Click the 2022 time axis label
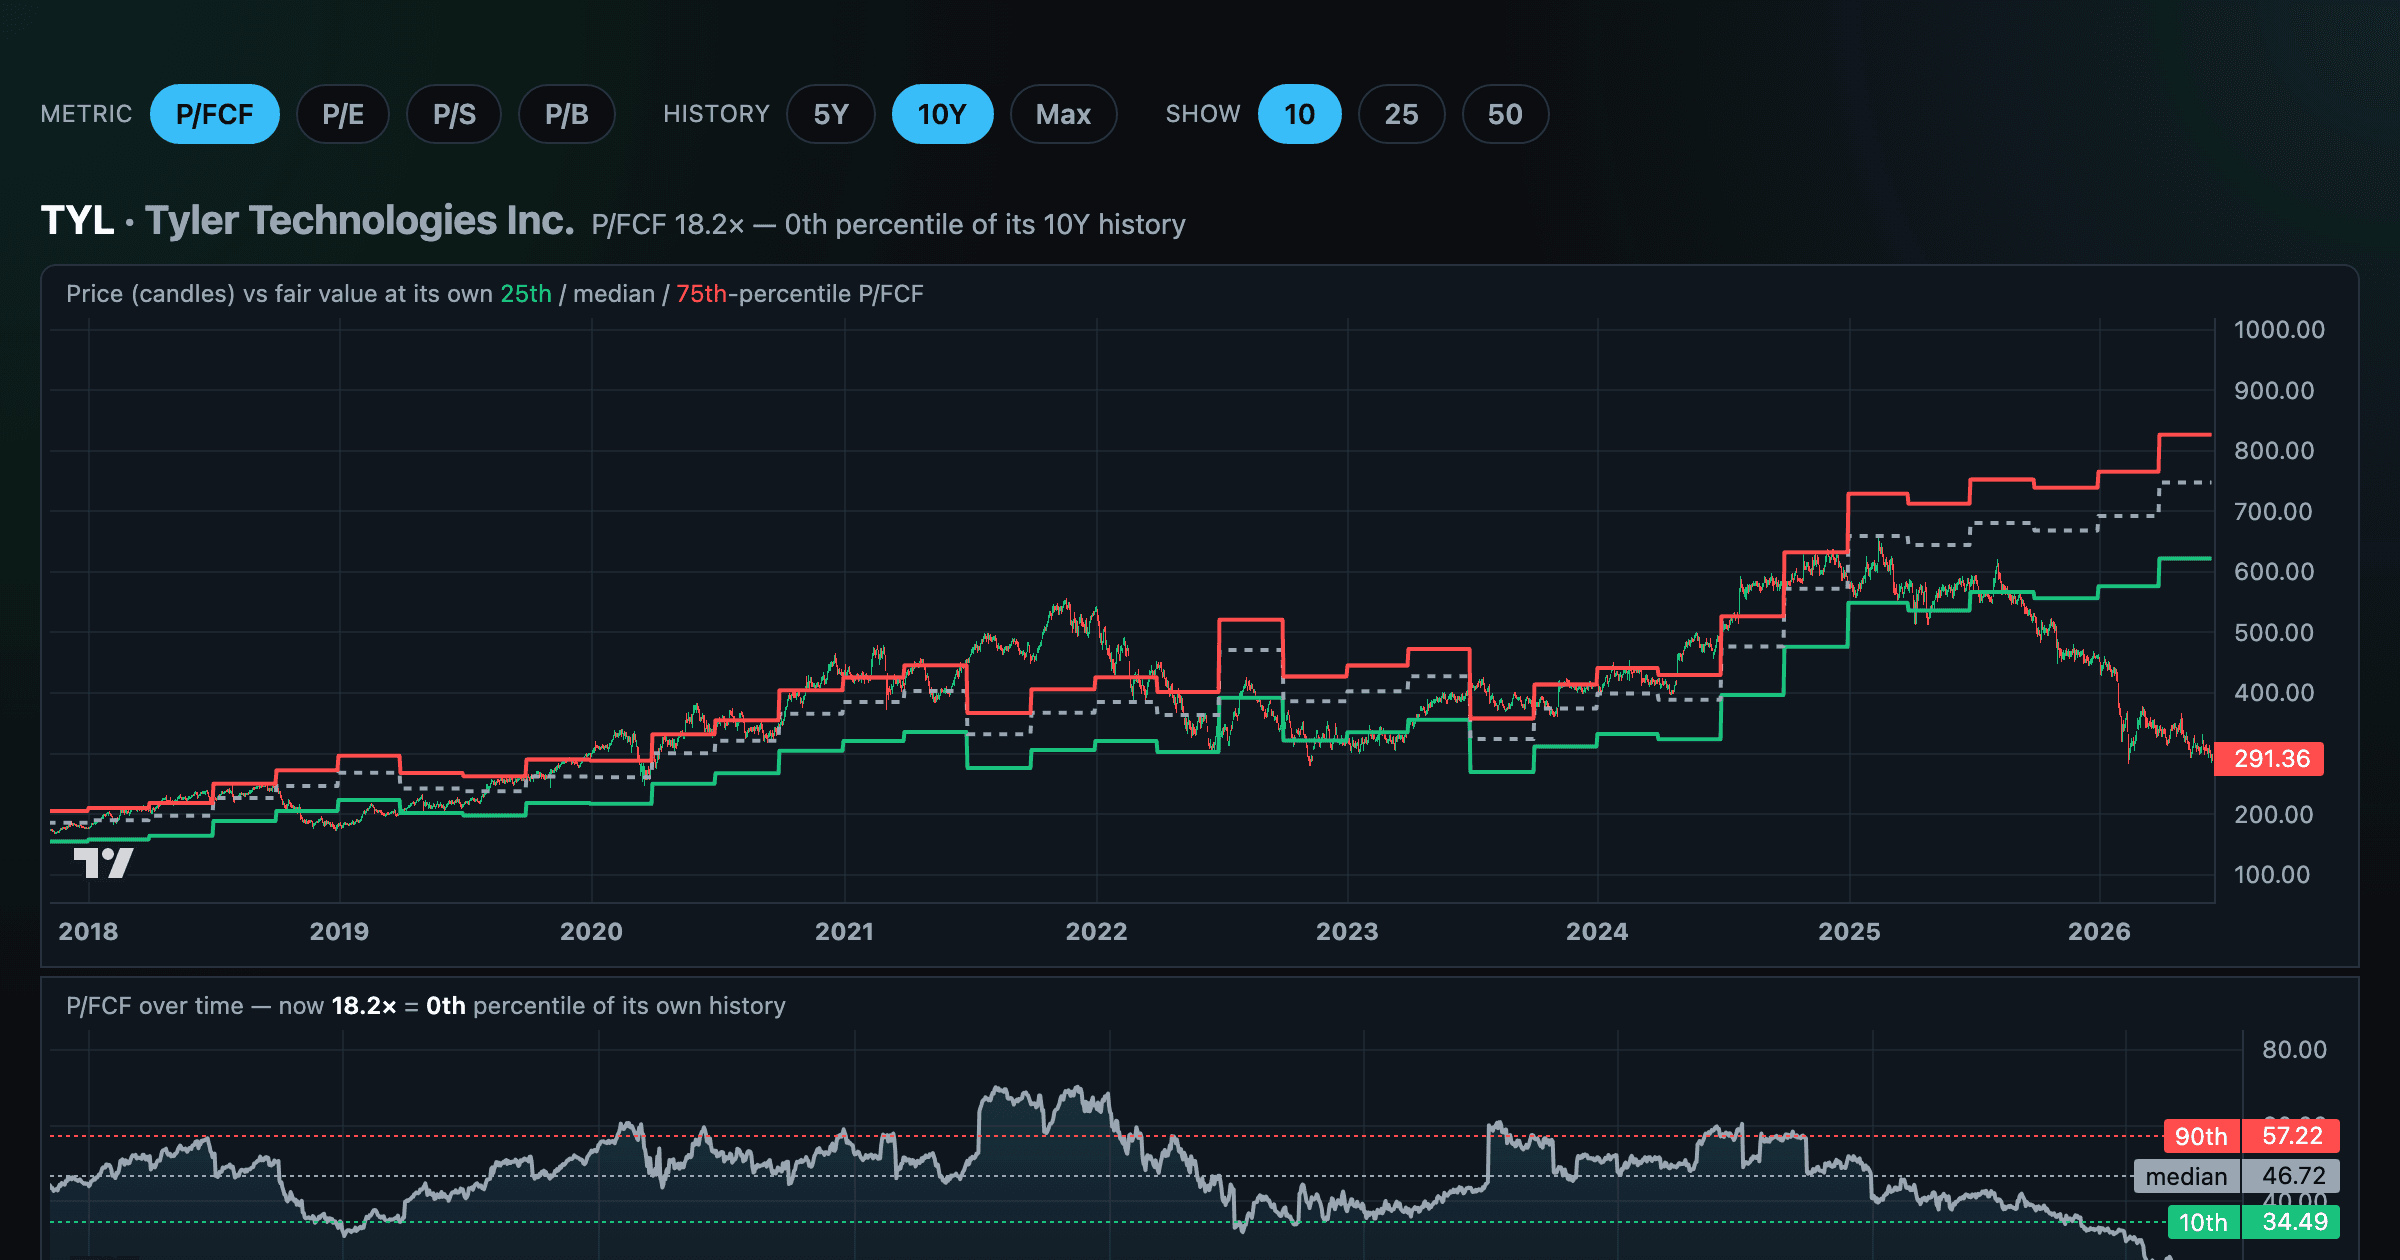The height and width of the screenshot is (1260, 2400). click(1096, 931)
